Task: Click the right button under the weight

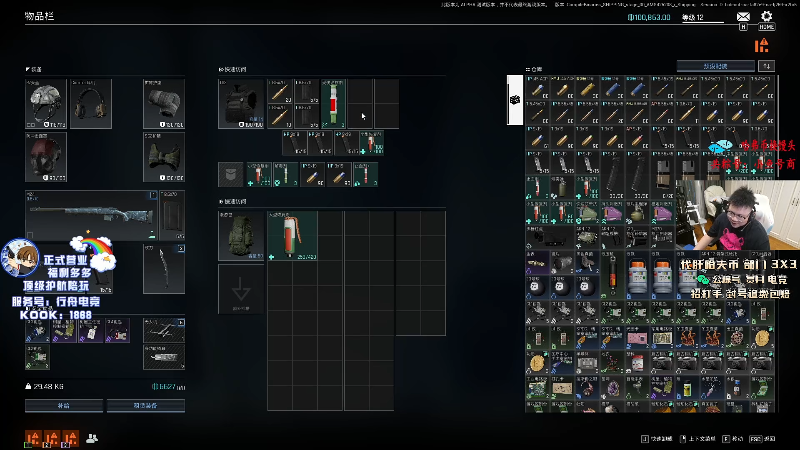Action: (146, 406)
